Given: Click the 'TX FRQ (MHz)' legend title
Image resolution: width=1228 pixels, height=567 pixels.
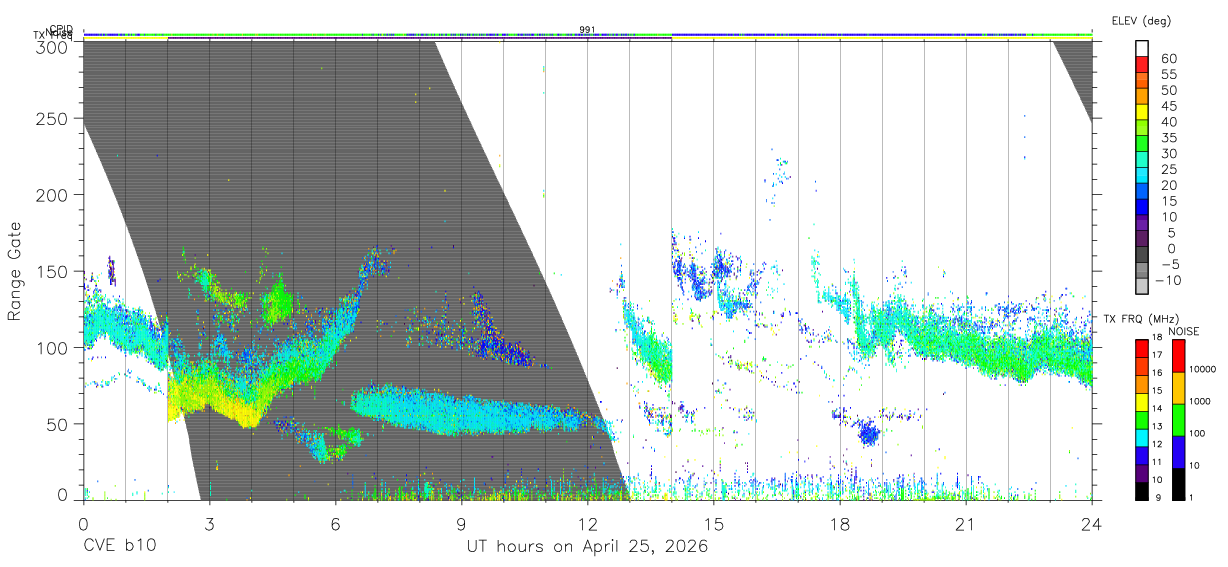Looking at the screenshot, I should pos(1139,319).
